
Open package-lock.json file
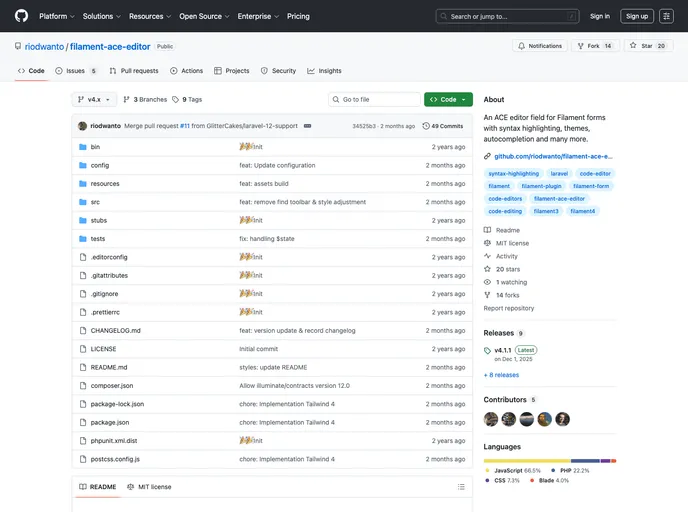[x=117, y=404]
